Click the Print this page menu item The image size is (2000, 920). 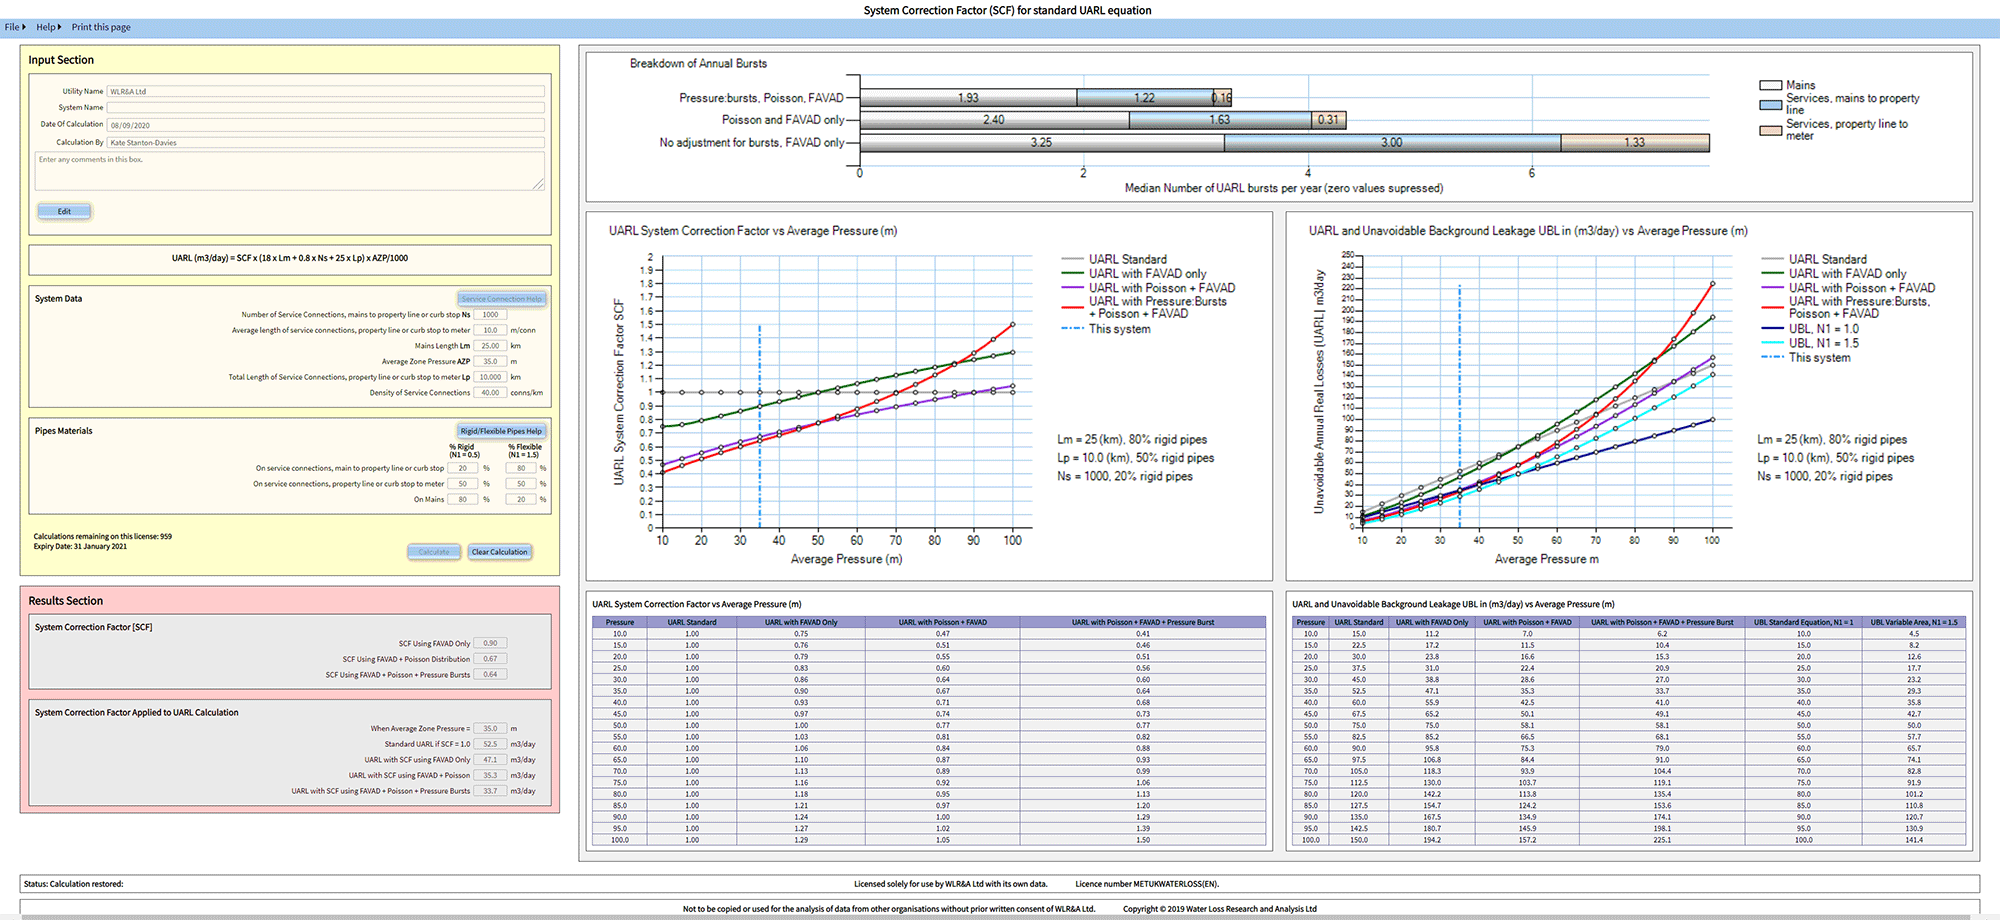pos(101,27)
